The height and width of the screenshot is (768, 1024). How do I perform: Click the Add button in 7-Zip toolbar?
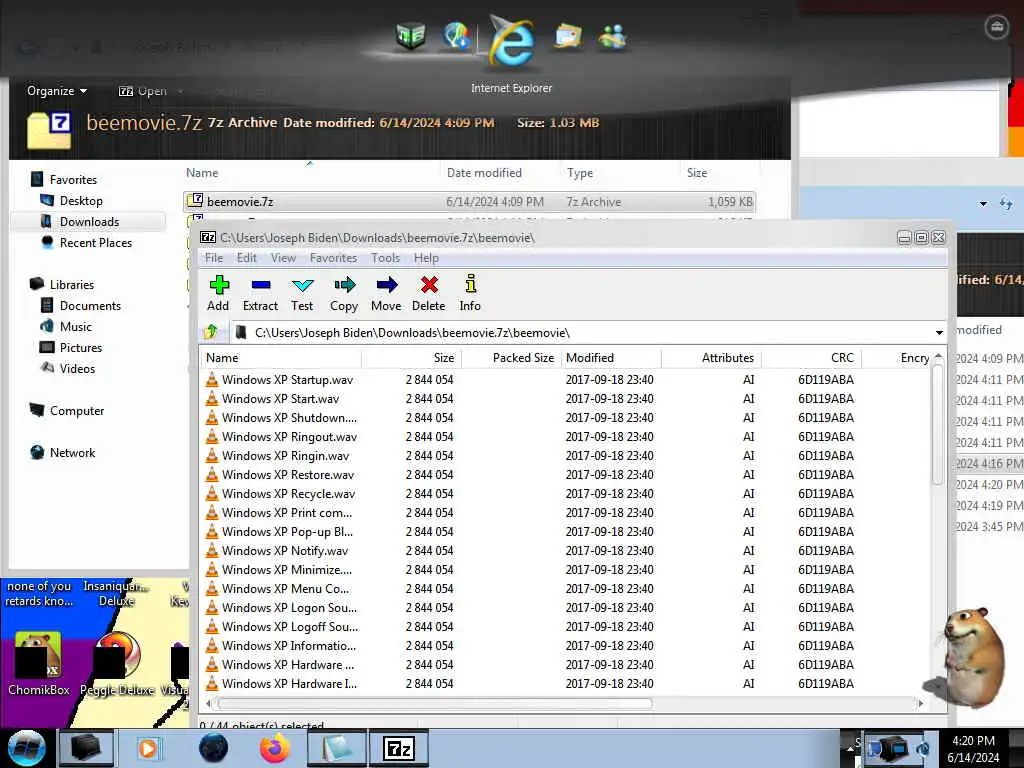[x=219, y=293]
